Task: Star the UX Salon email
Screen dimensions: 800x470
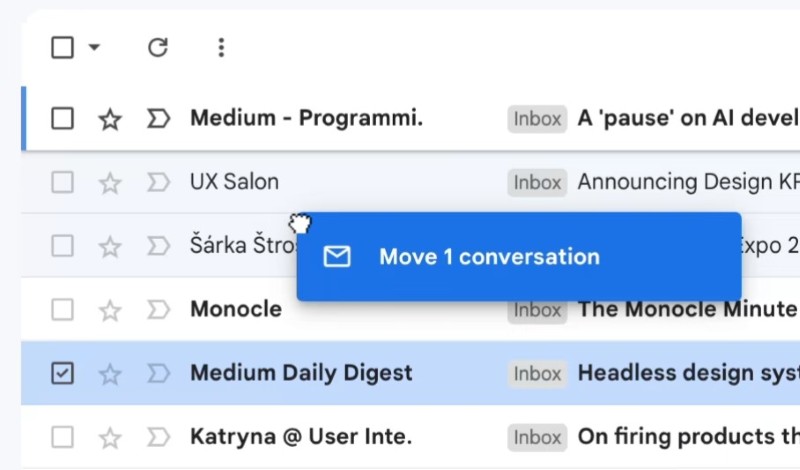Action: (x=110, y=183)
